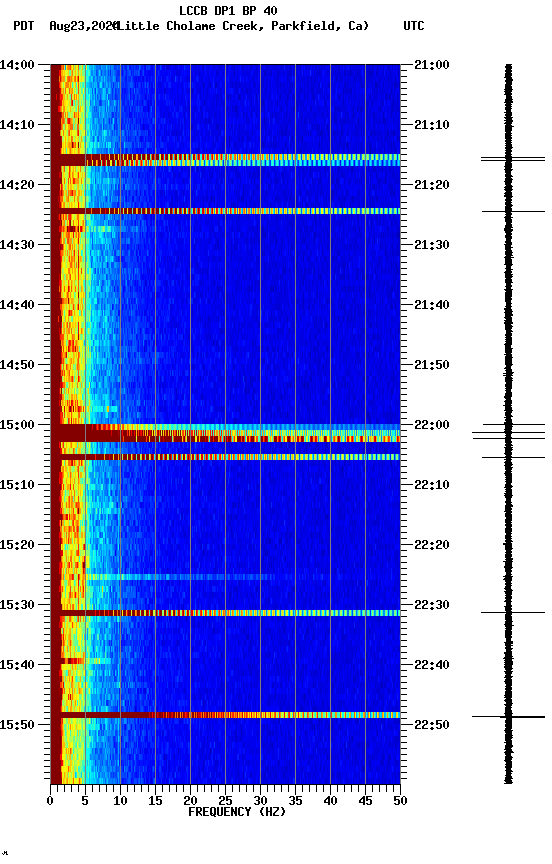Click the 15 Hz frequency axis label

pos(155,801)
